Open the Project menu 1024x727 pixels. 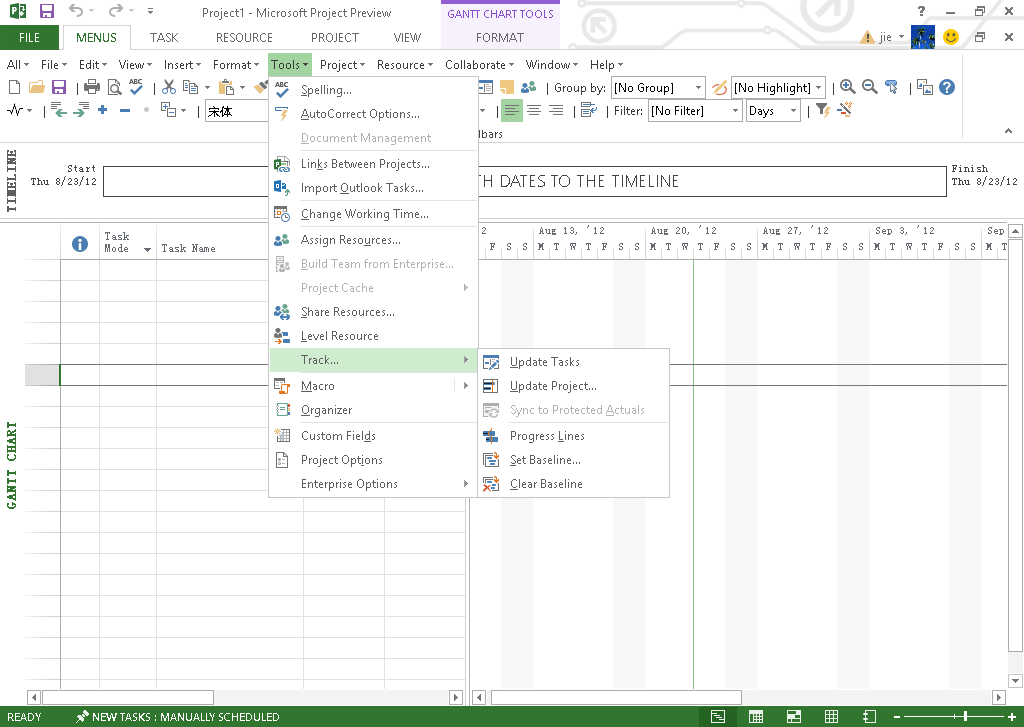[x=342, y=65]
